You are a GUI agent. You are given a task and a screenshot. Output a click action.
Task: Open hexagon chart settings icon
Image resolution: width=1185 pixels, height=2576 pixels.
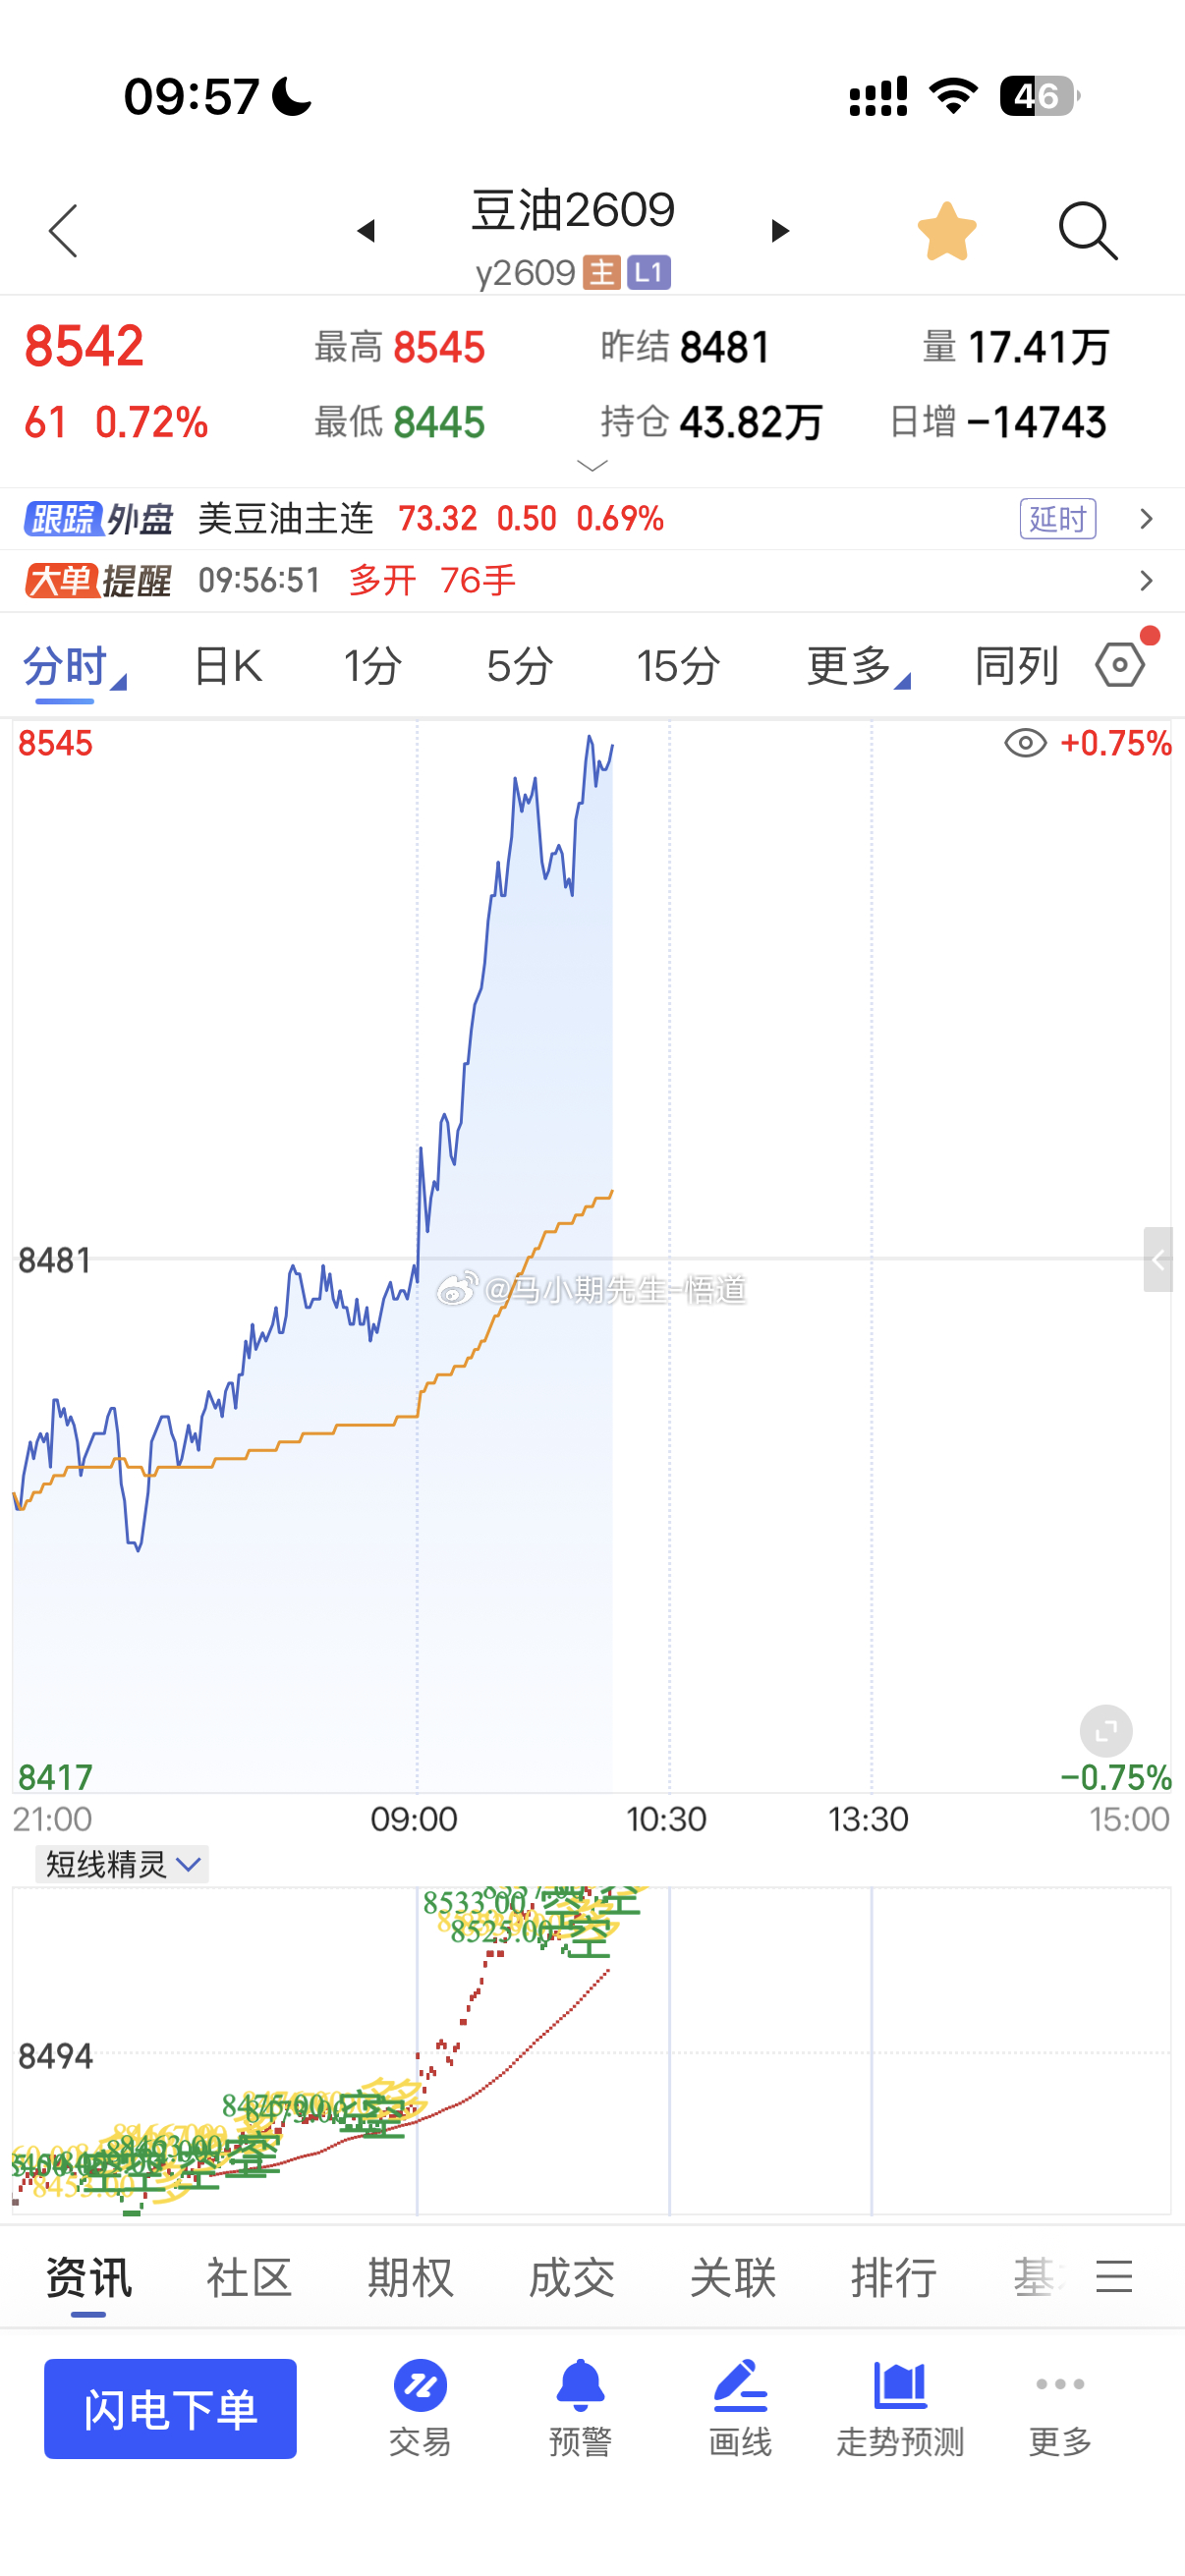coord(1120,665)
